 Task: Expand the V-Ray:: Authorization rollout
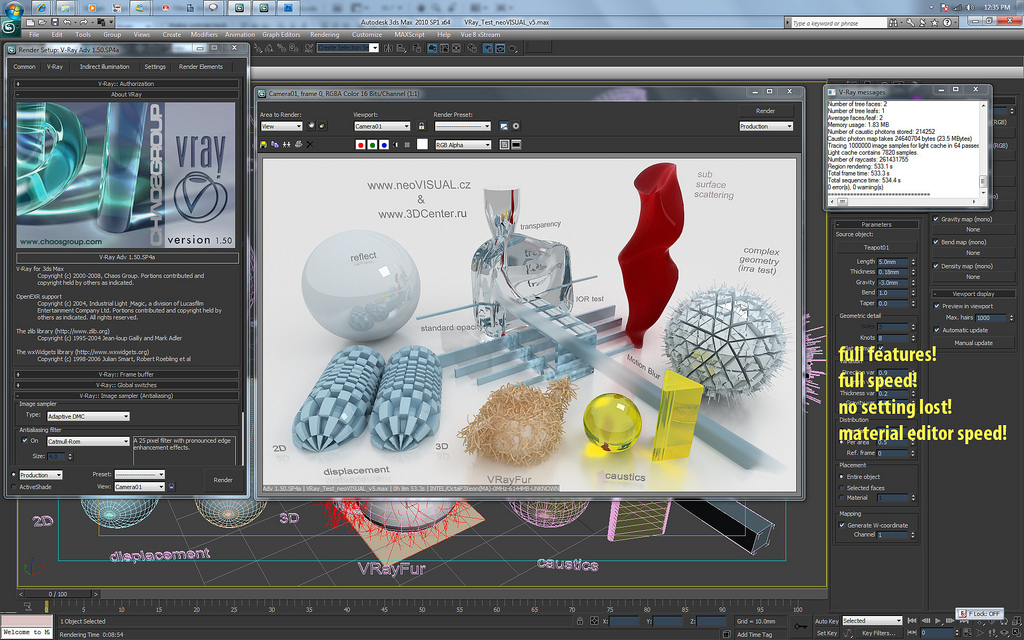(126, 84)
